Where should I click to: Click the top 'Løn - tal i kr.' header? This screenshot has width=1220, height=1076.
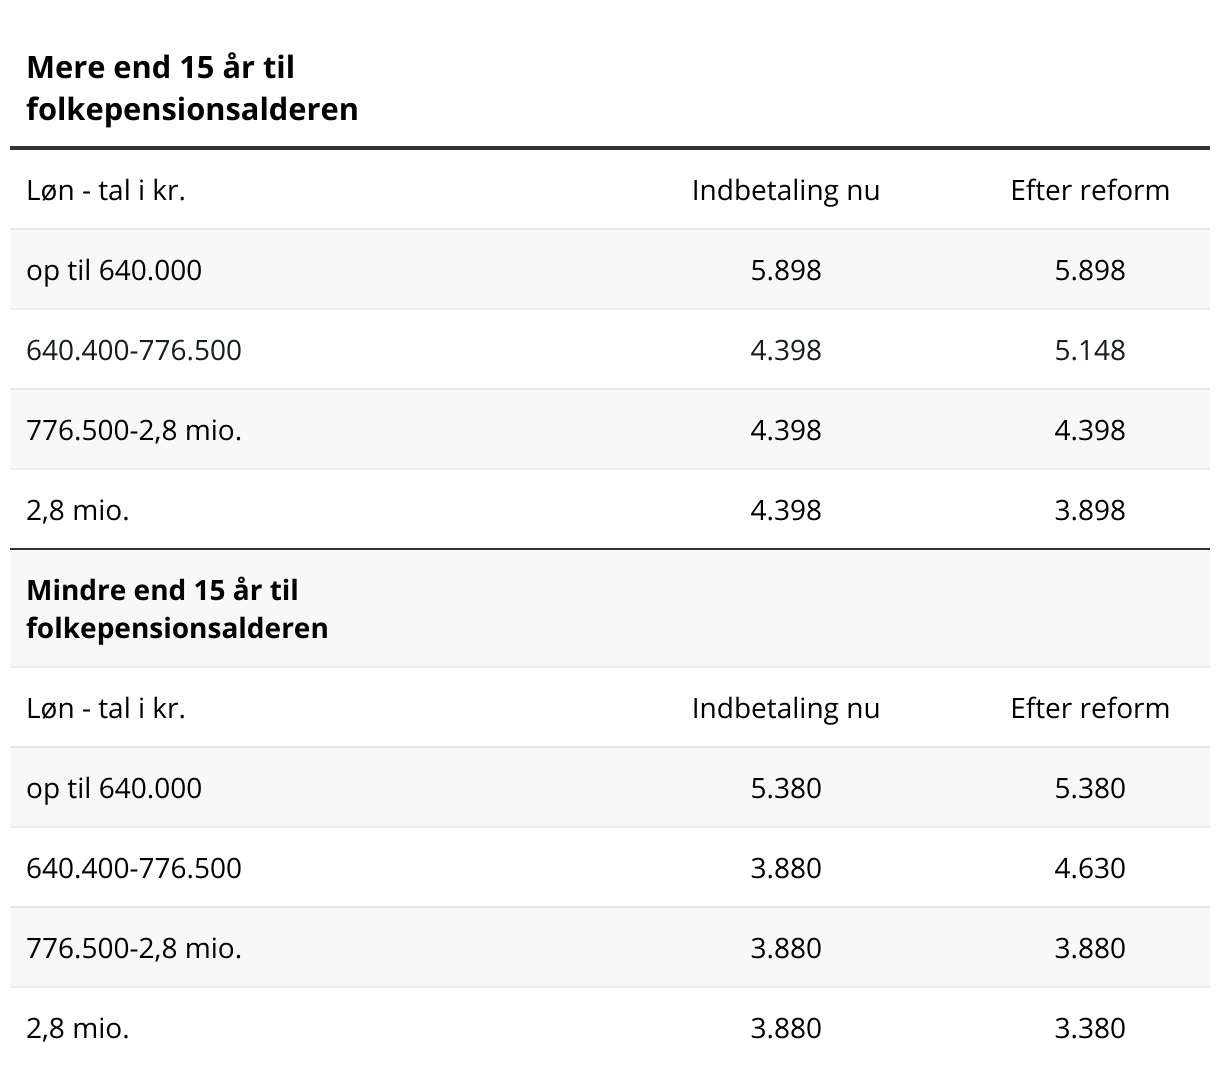click(106, 190)
